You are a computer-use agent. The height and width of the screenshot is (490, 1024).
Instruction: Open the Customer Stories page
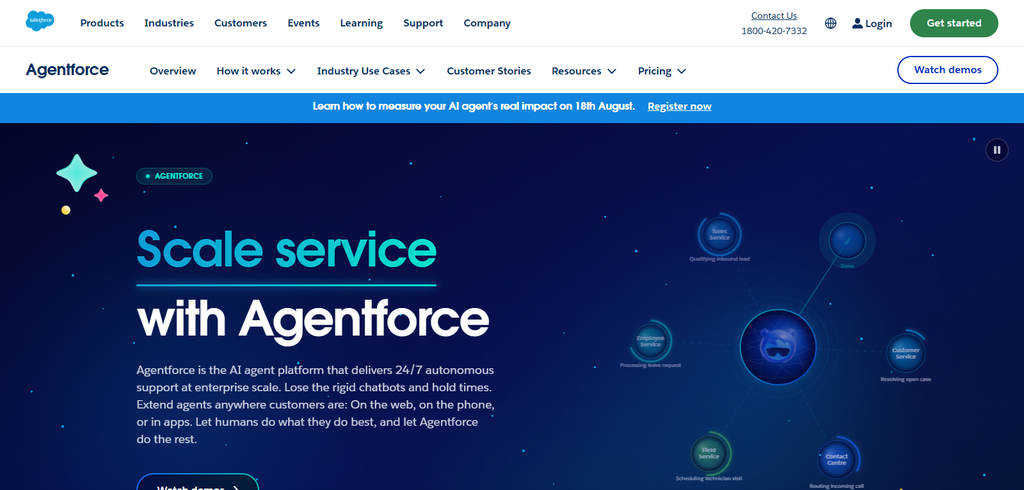click(x=489, y=71)
